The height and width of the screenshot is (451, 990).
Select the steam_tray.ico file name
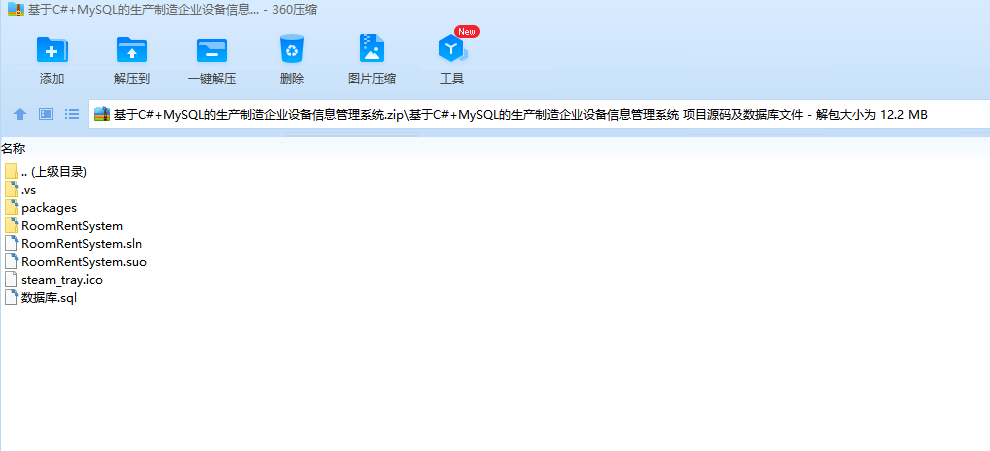[x=62, y=280]
